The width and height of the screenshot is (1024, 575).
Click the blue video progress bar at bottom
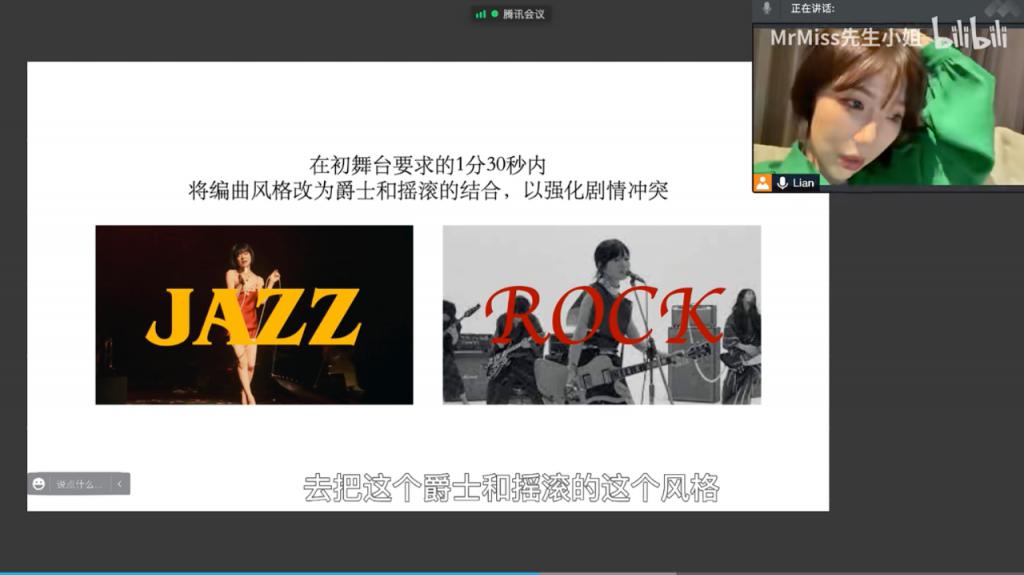[270, 573]
